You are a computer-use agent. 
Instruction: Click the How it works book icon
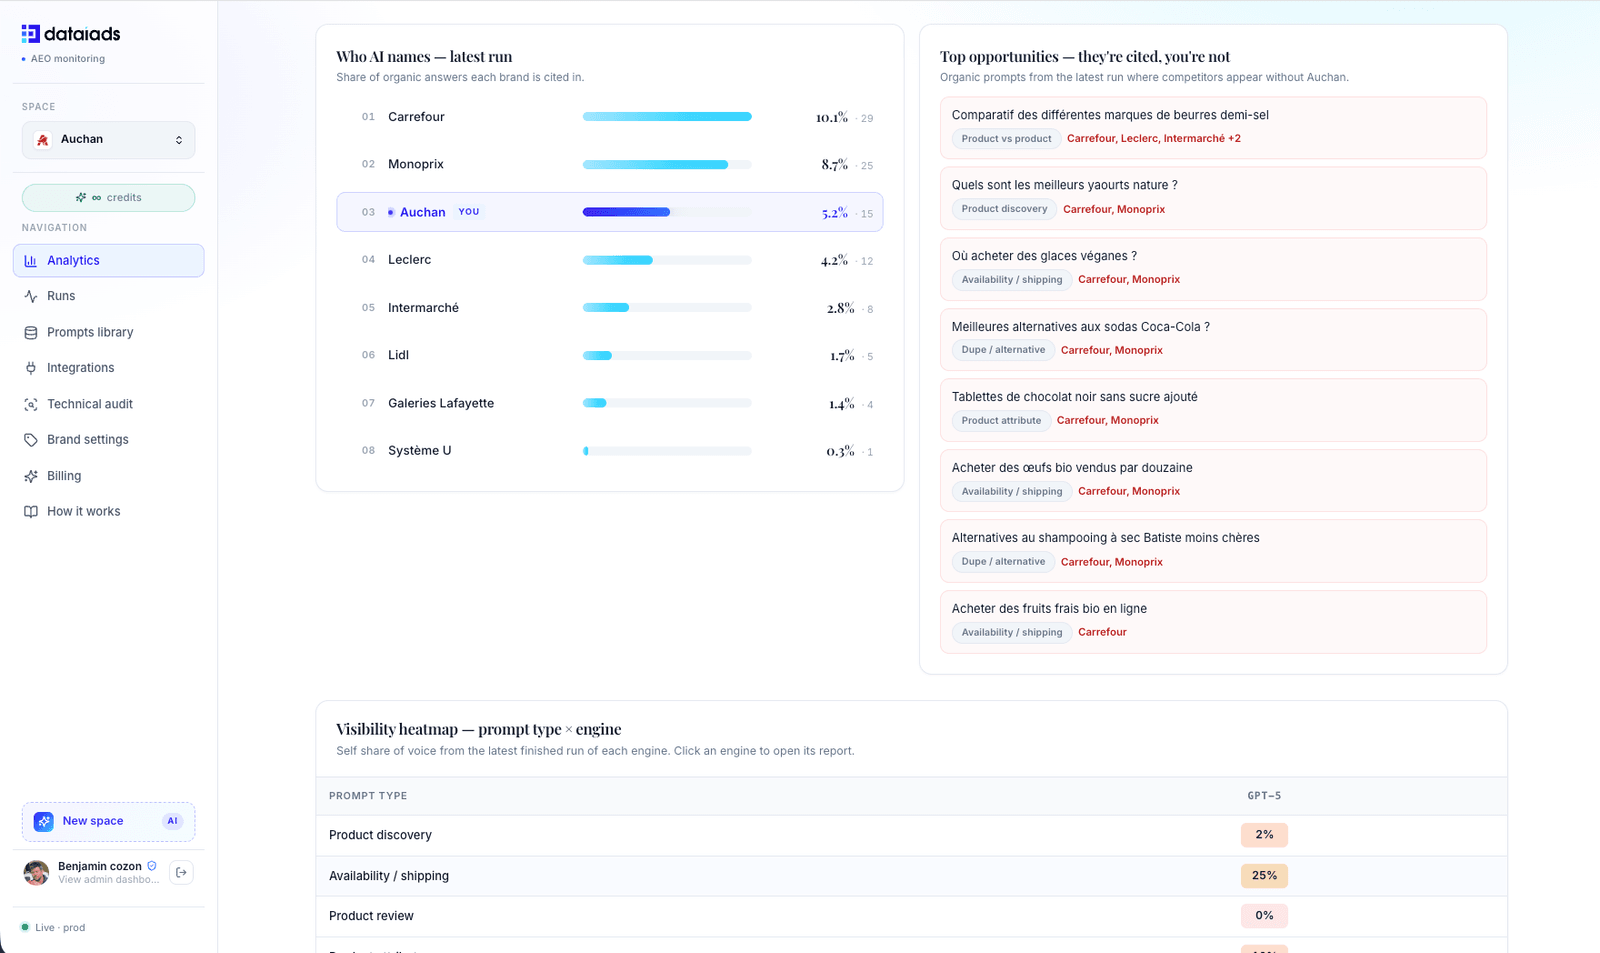pos(31,512)
